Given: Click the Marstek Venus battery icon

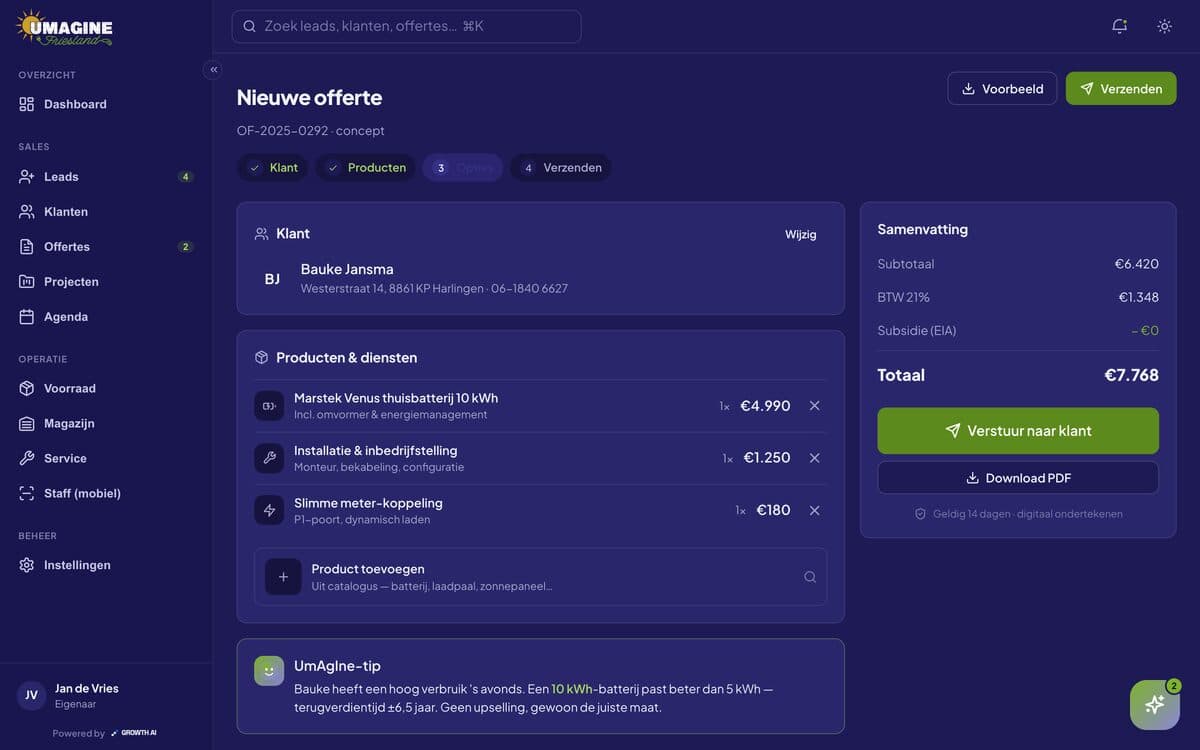Looking at the screenshot, I should click(269, 406).
